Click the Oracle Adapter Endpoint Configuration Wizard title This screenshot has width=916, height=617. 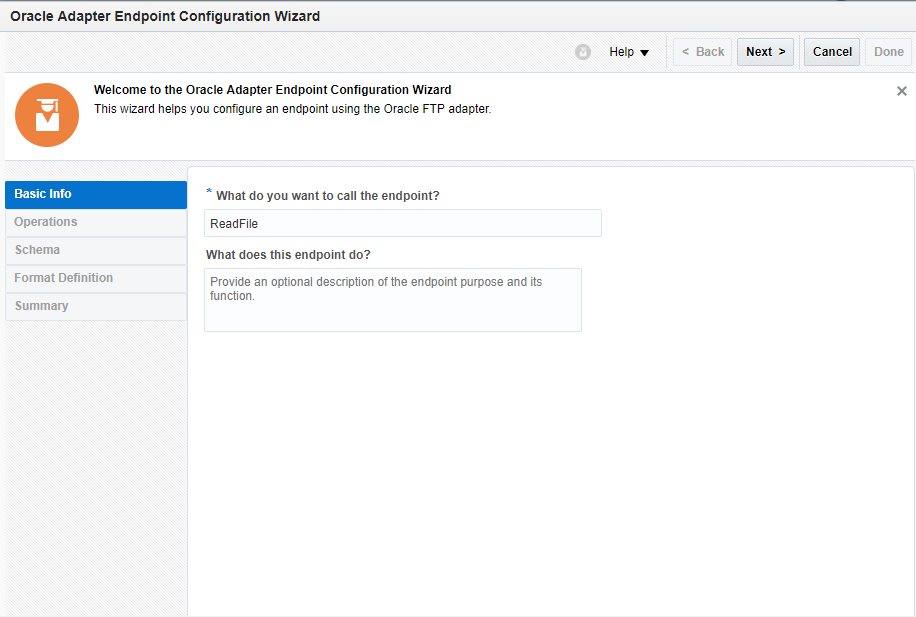pos(165,17)
